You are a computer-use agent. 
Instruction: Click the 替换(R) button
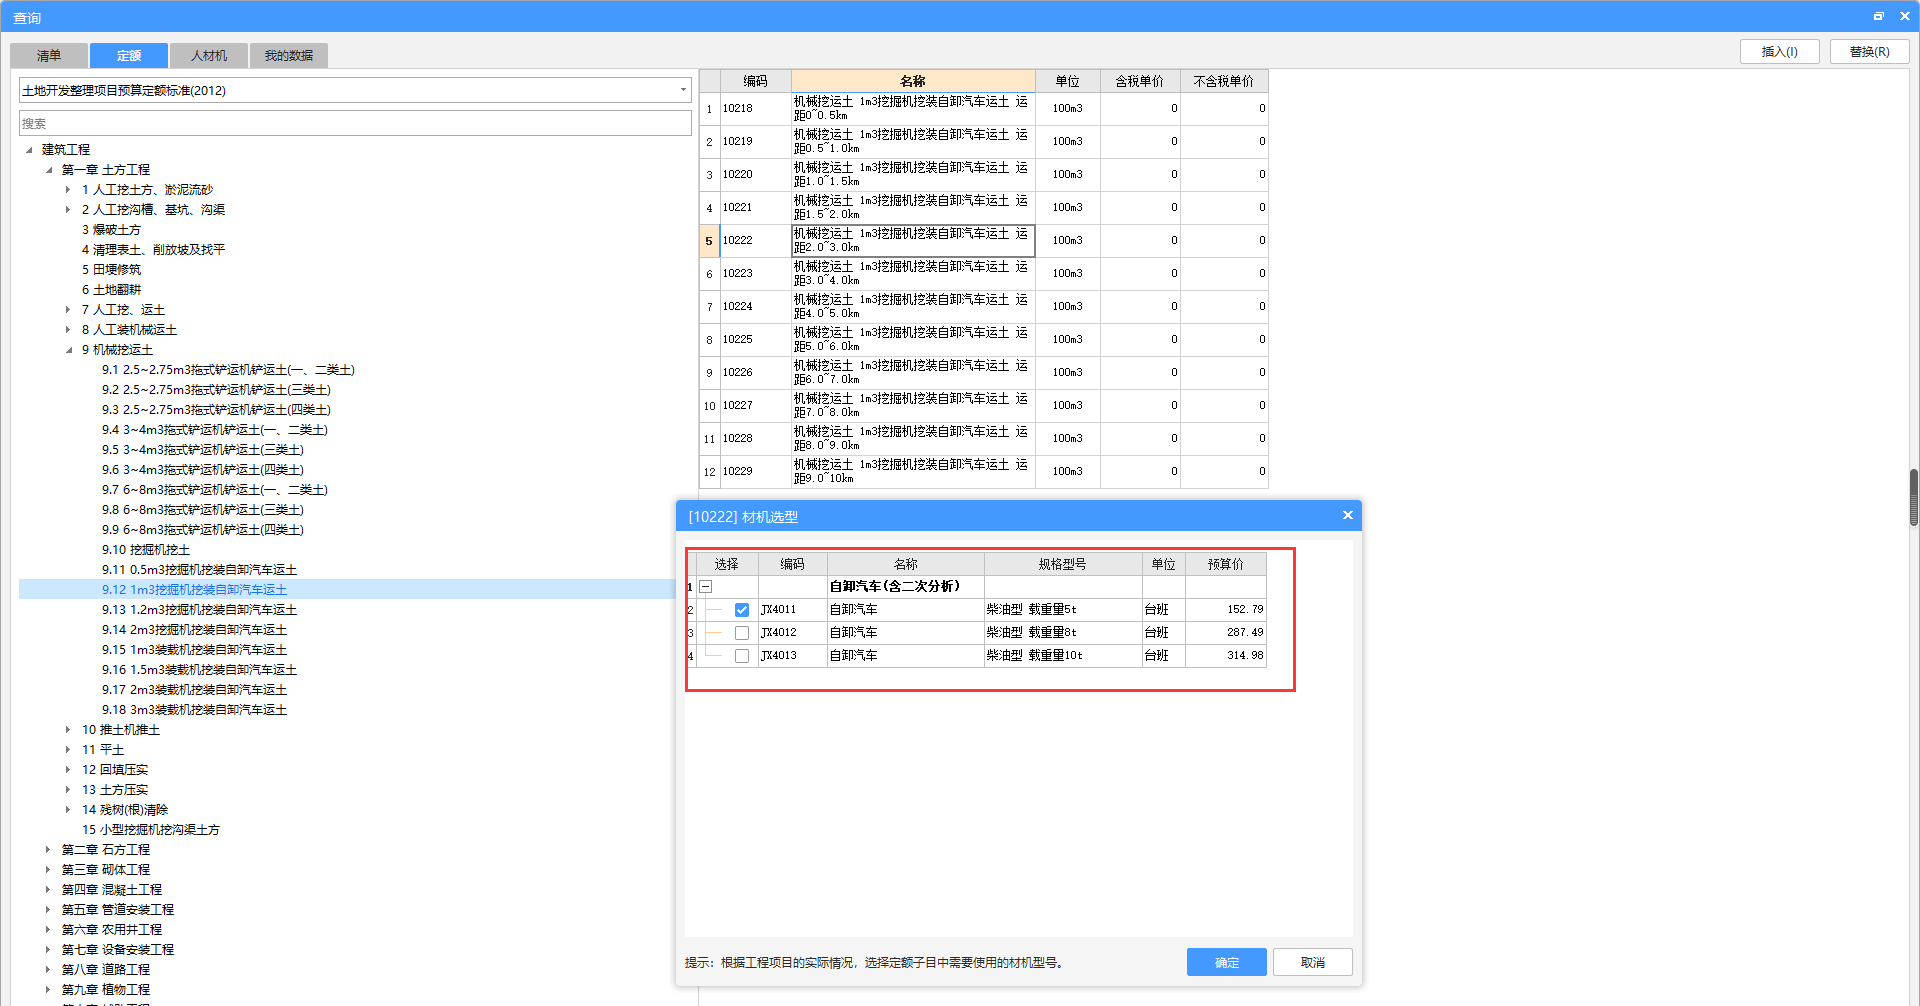point(1868,52)
